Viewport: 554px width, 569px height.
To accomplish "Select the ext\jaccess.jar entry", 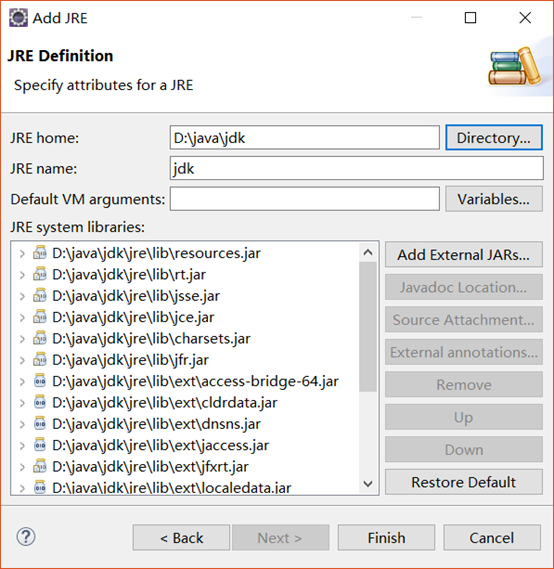I will [161, 446].
